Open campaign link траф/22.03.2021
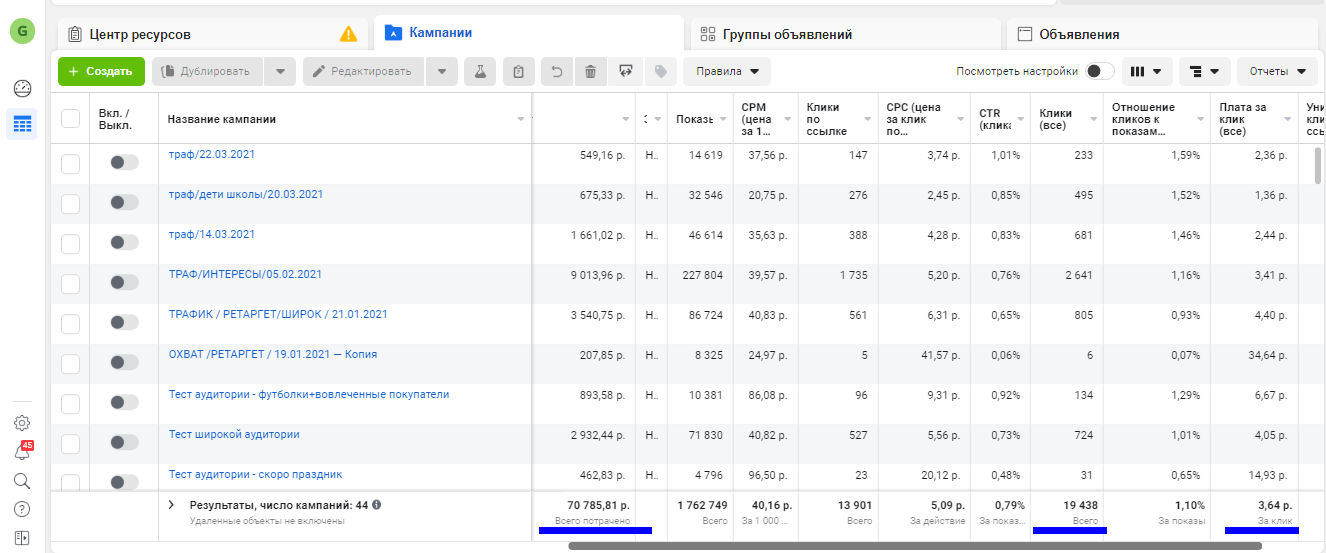The image size is (1326, 553). pyautogui.click(x=212, y=154)
